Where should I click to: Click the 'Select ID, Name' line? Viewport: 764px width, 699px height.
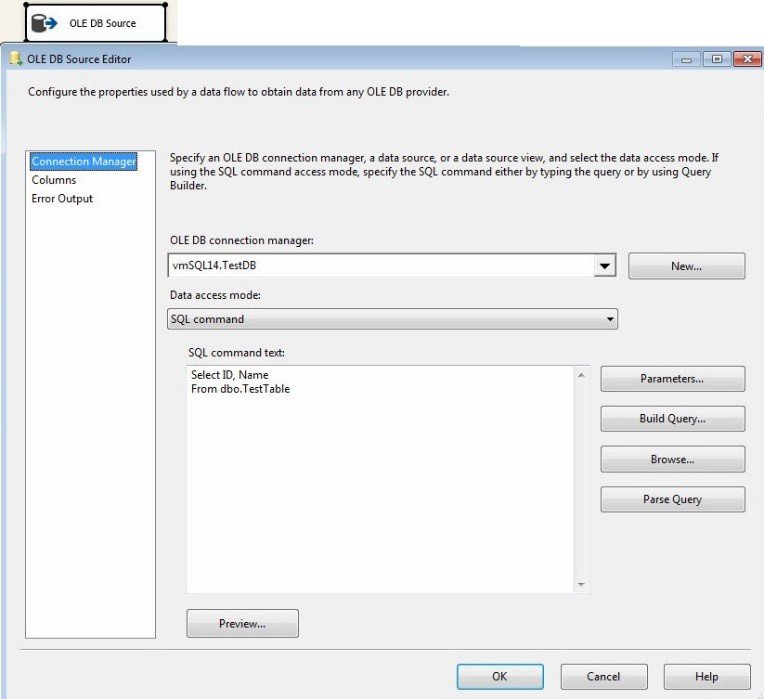coord(229,375)
